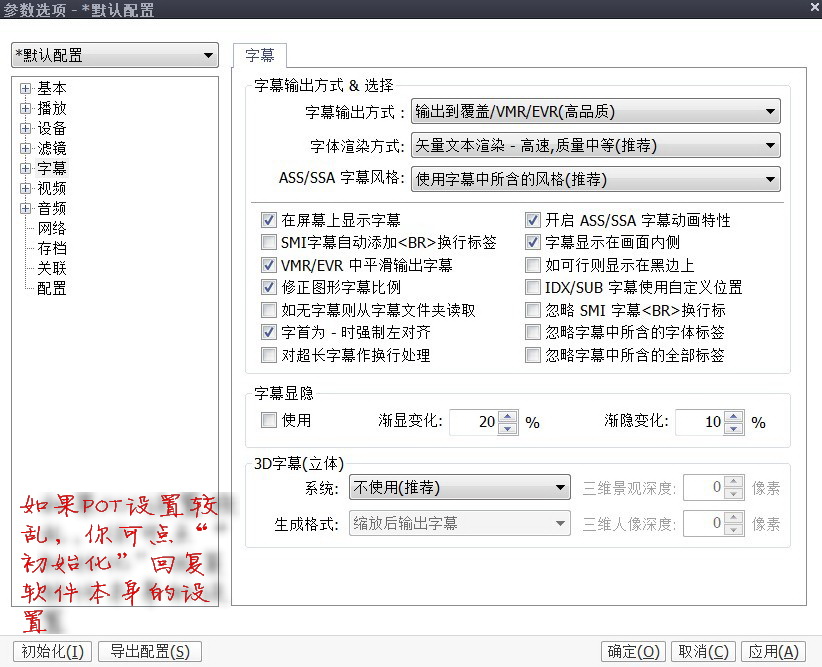Increase 渐显变化 value with up arrow
The width and height of the screenshot is (822, 667).
click(508, 416)
